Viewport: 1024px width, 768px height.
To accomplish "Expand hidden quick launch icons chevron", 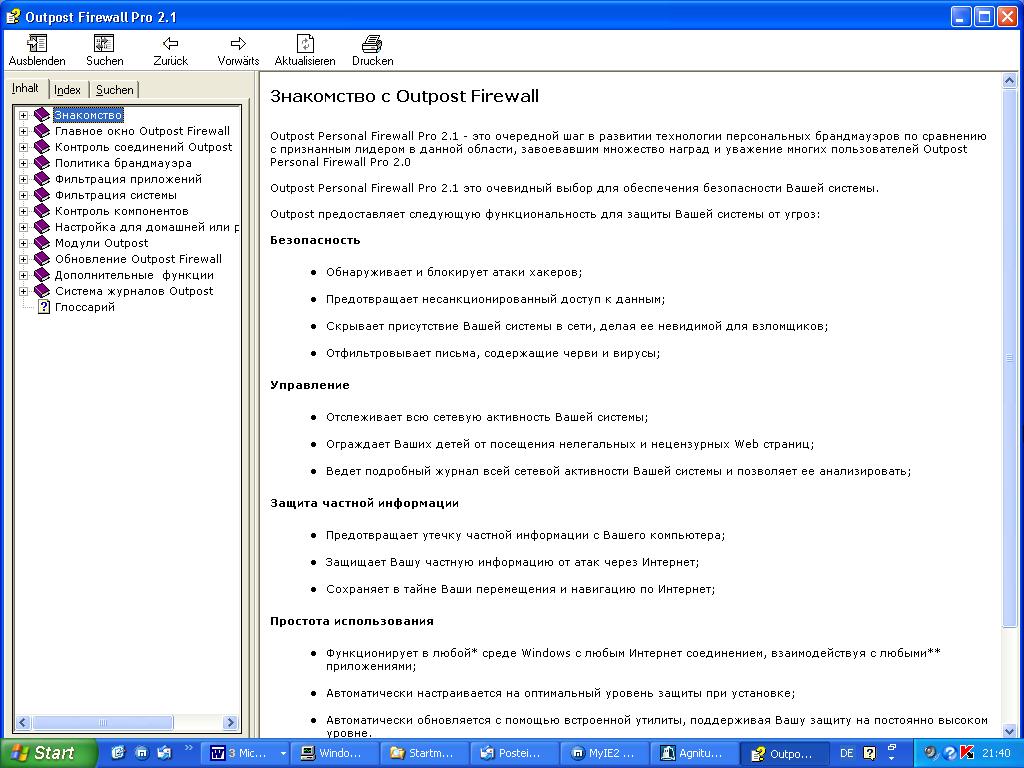I will click(x=188, y=748).
